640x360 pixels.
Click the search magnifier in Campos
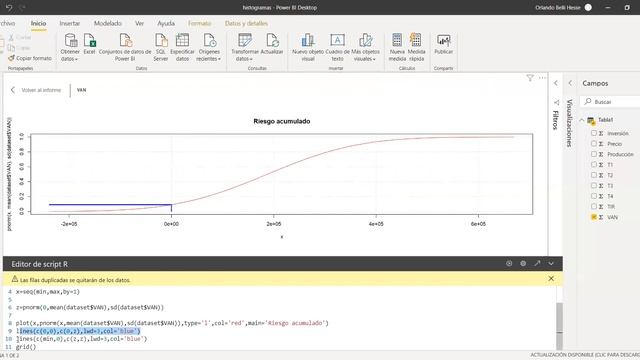click(x=588, y=101)
